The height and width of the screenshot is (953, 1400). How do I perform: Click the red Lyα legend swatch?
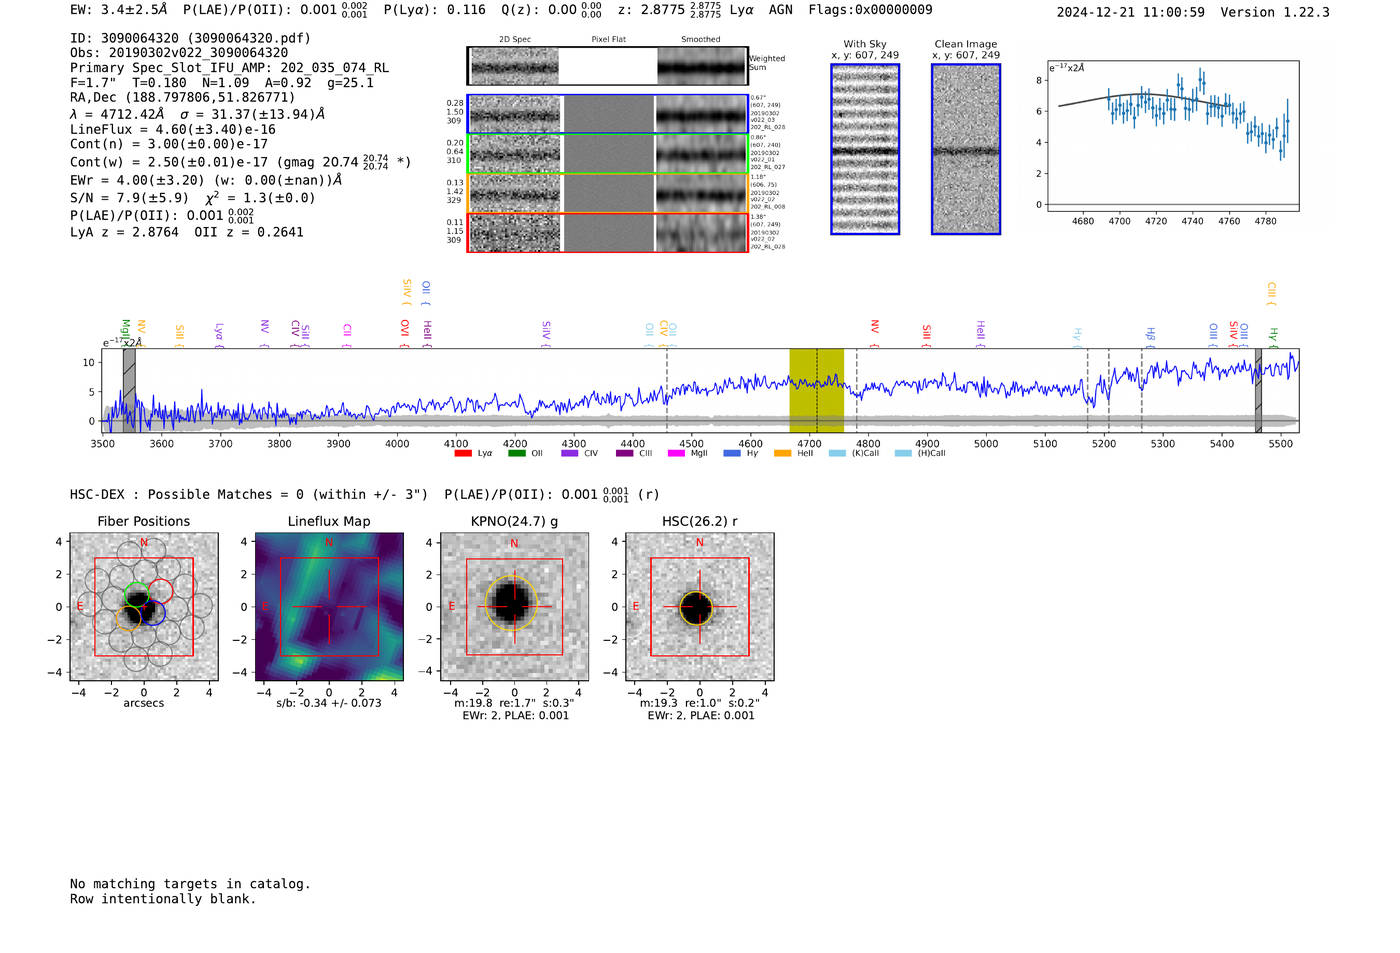pyautogui.click(x=462, y=454)
